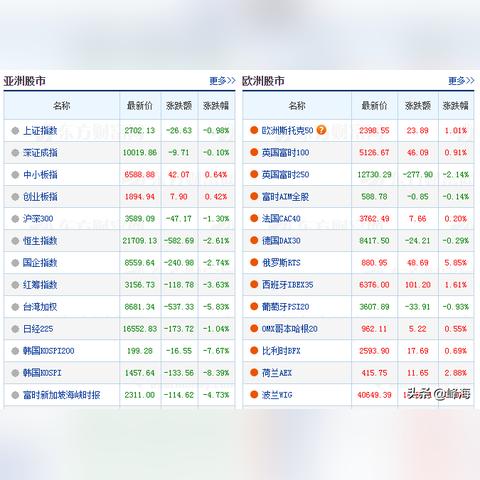Open the 沪深300 index link
This screenshot has width=480, height=480.
click(38, 219)
